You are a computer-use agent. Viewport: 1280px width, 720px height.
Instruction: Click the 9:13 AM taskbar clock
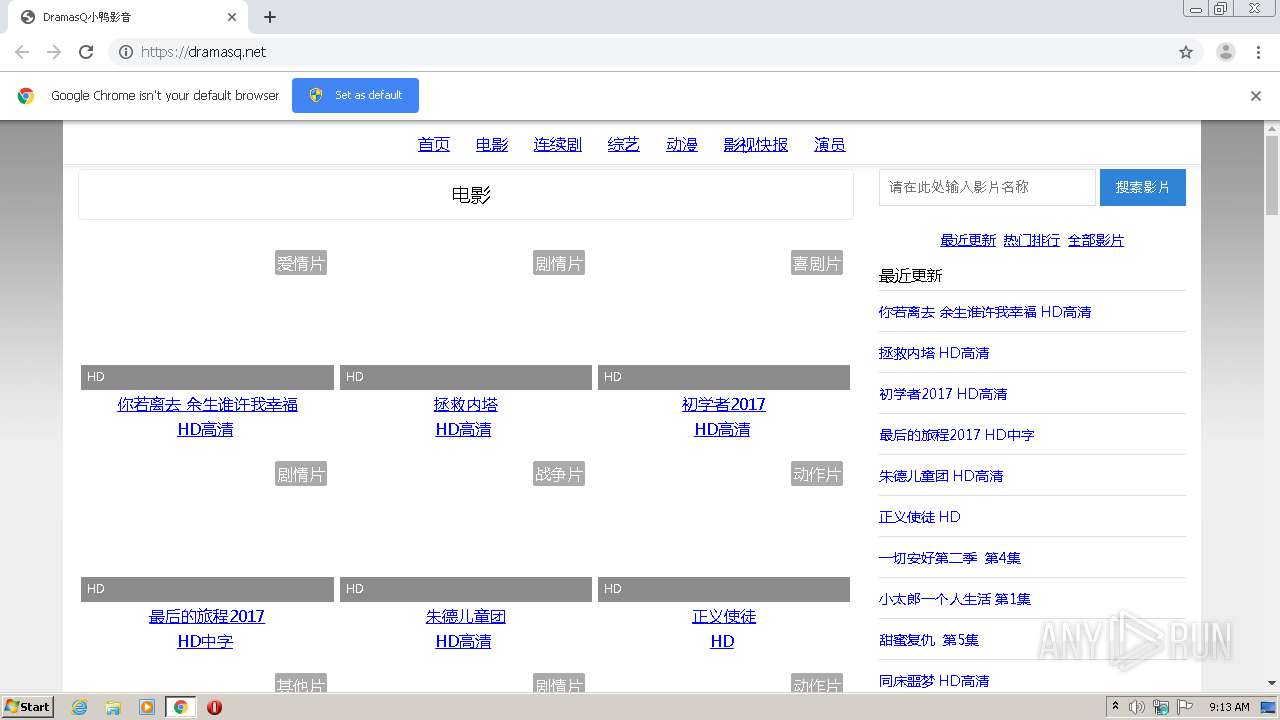[1229, 707]
